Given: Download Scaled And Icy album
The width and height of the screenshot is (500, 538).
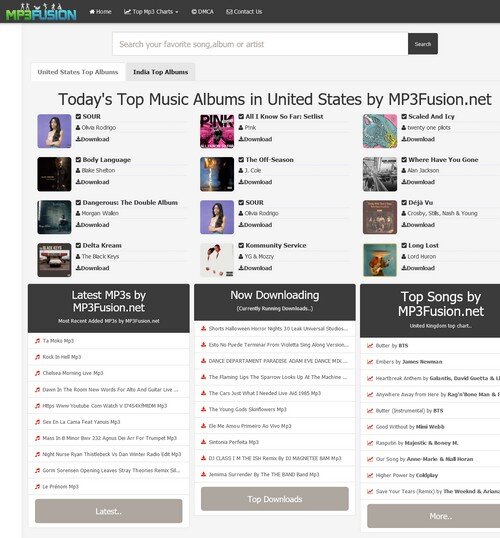Looking at the screenshot, I should [418, 139].
